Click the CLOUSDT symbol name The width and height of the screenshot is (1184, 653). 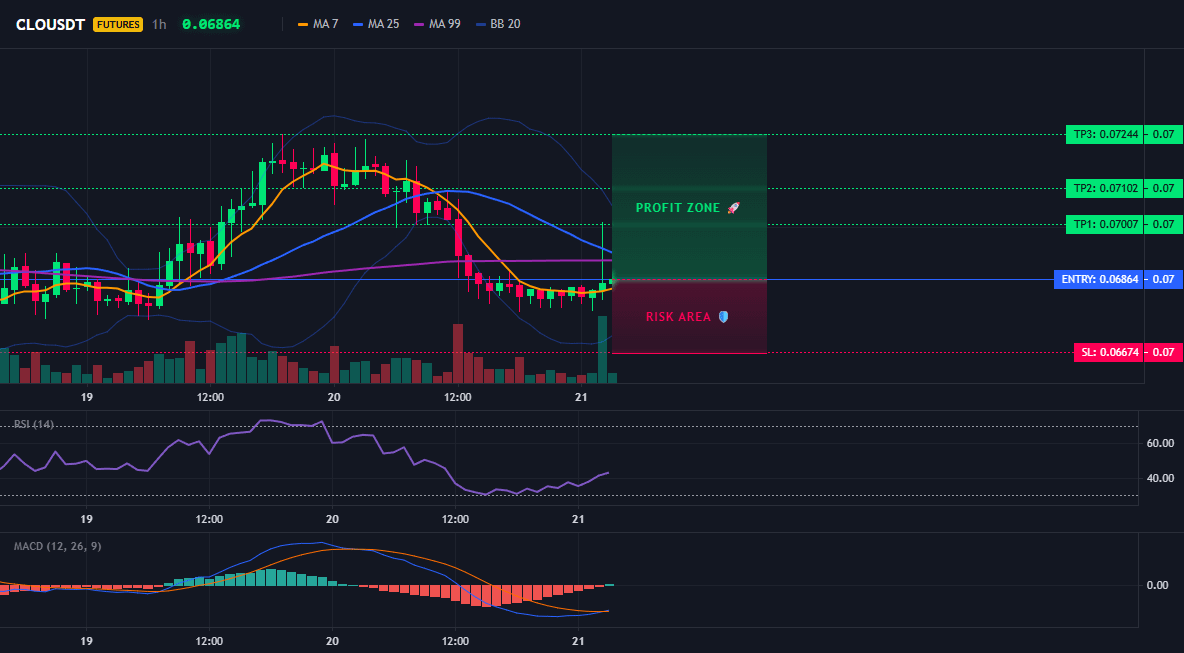tap(50, 24)
